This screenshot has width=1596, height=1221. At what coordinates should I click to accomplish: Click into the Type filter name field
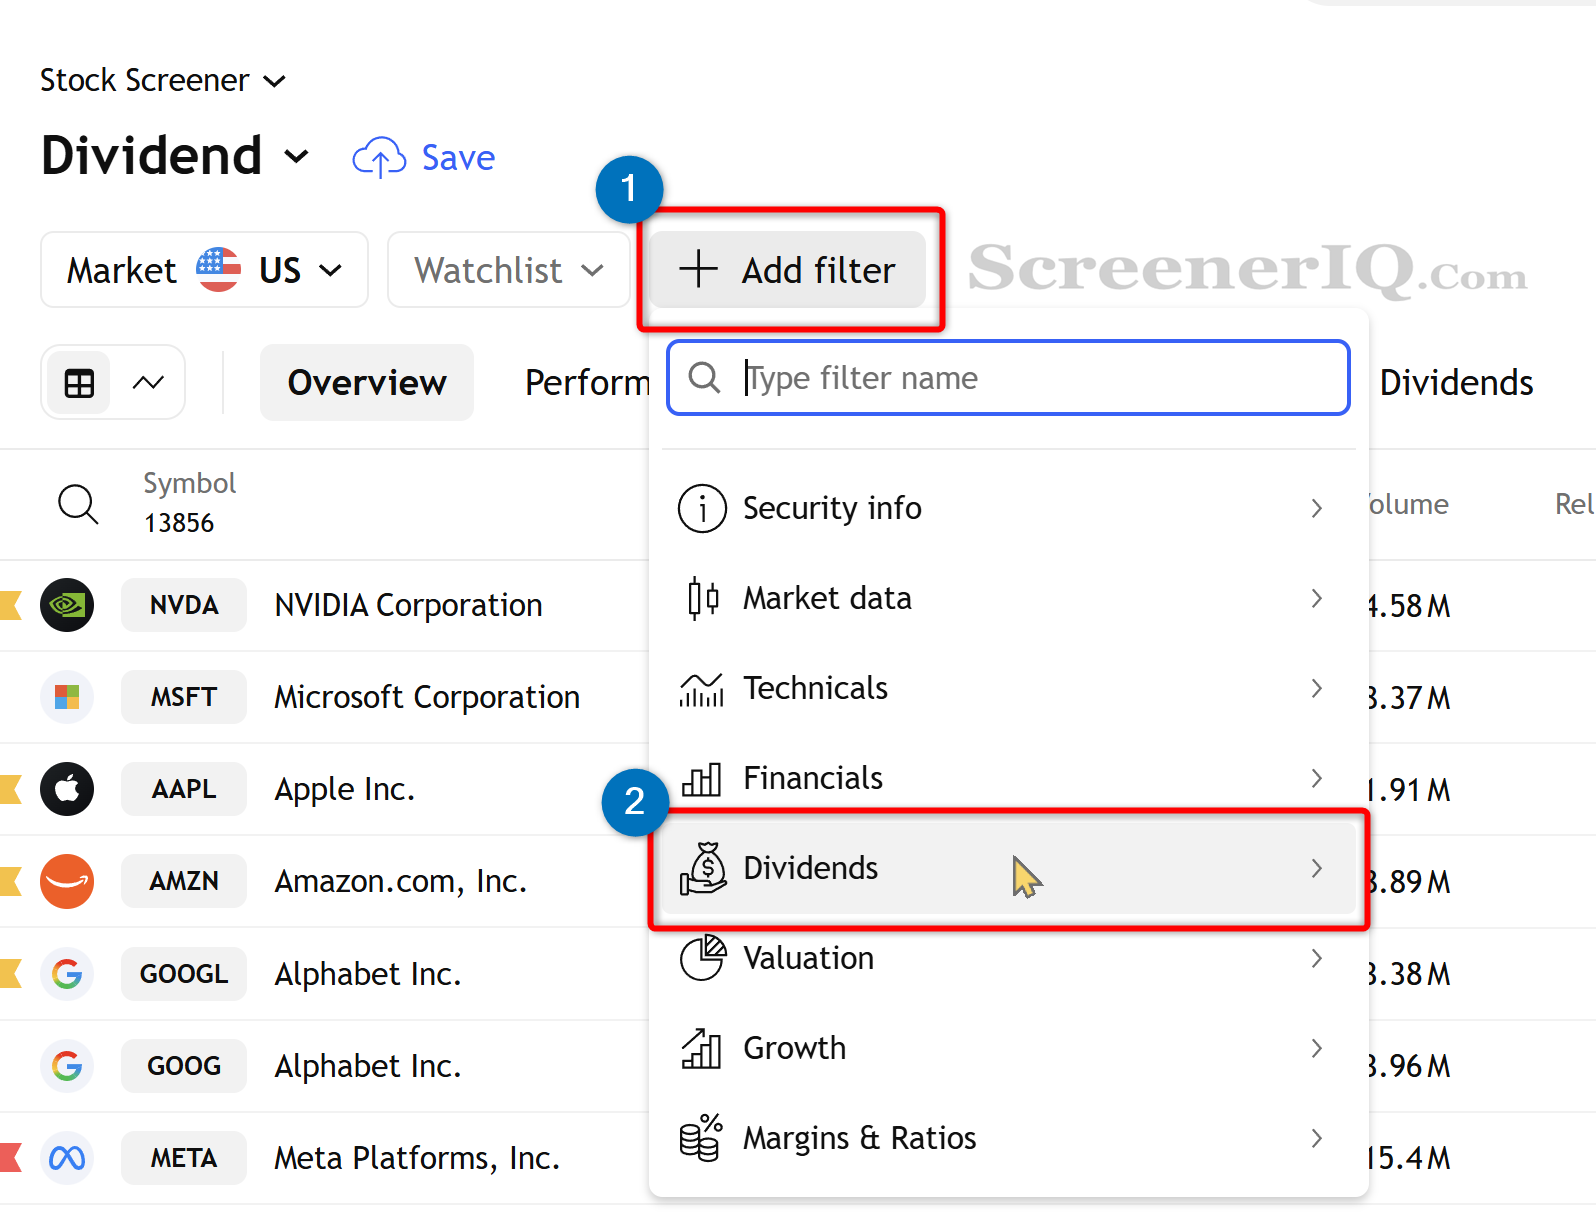click(1009, 378)
